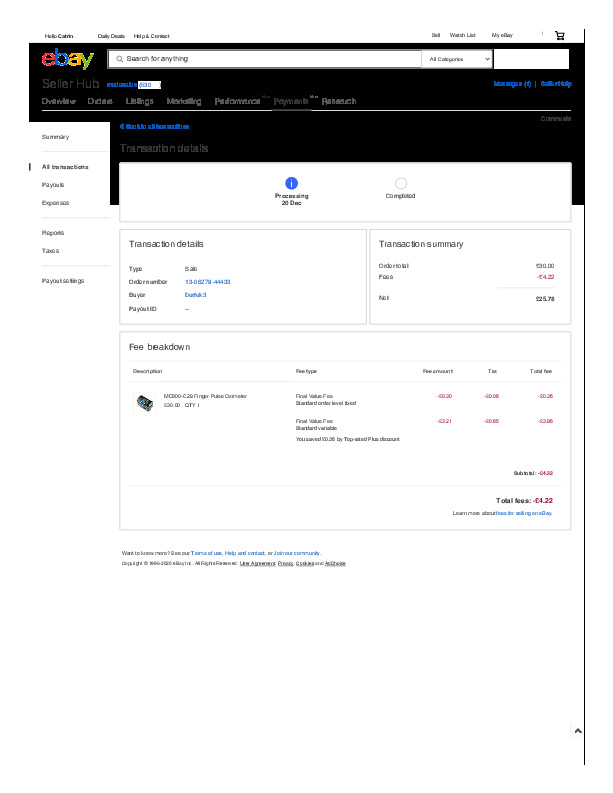The height and width of the screenshot is (793, 613).
Task: Click the Search for anything field
Action: tap(270, 59)
